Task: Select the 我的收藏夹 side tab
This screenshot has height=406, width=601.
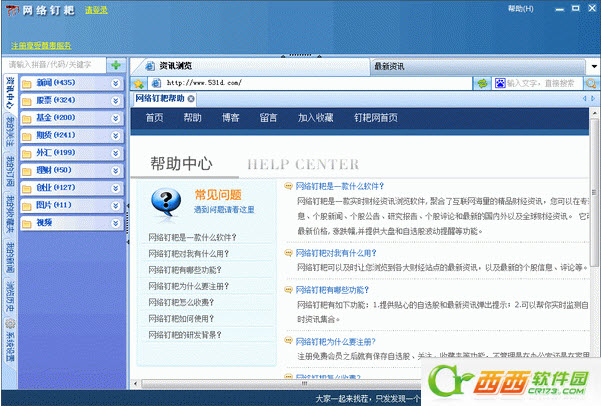Action: [x=10, y=213]
